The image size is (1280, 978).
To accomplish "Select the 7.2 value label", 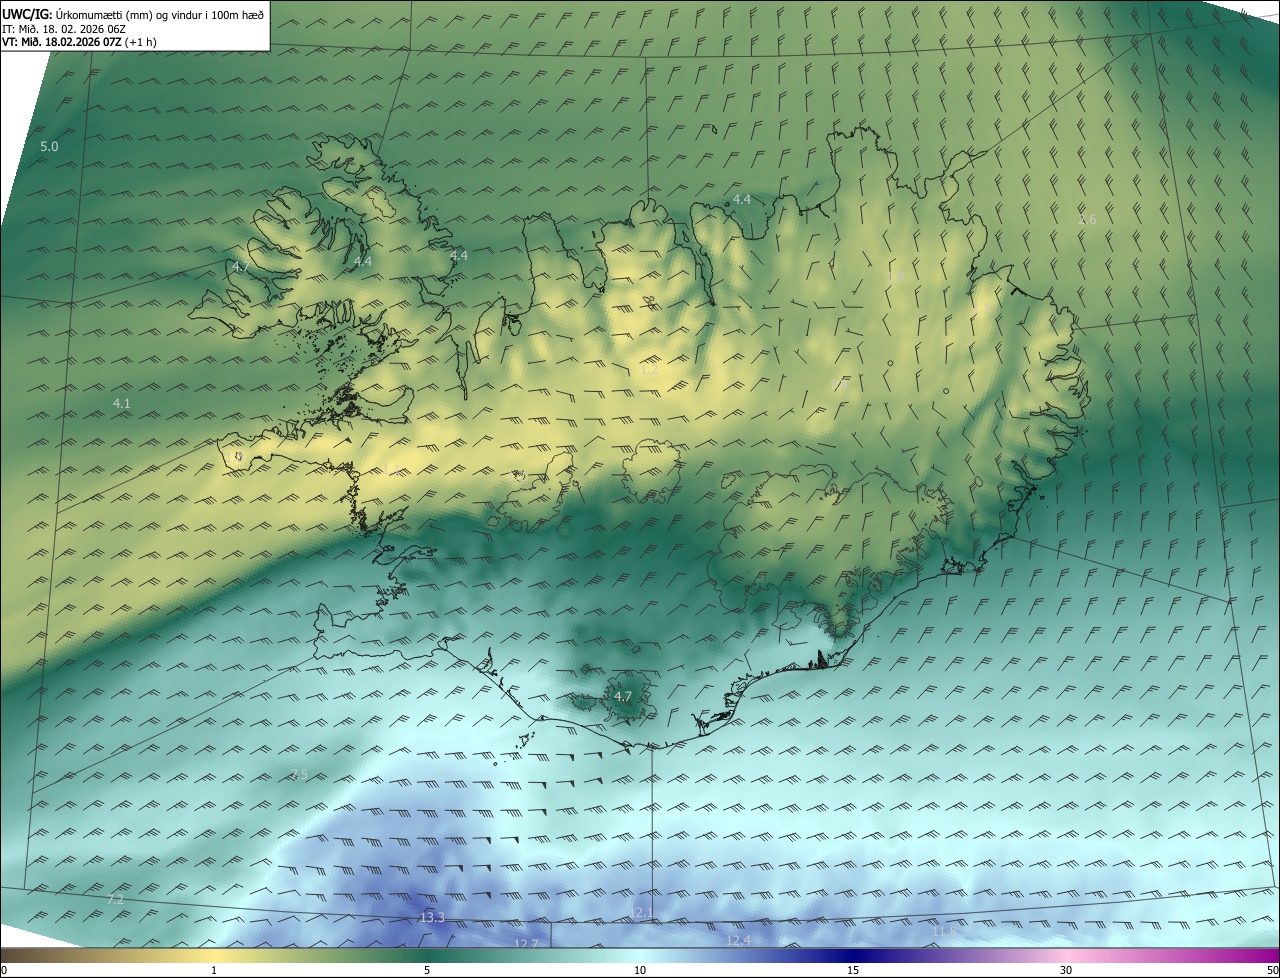I will click(115, 900).
